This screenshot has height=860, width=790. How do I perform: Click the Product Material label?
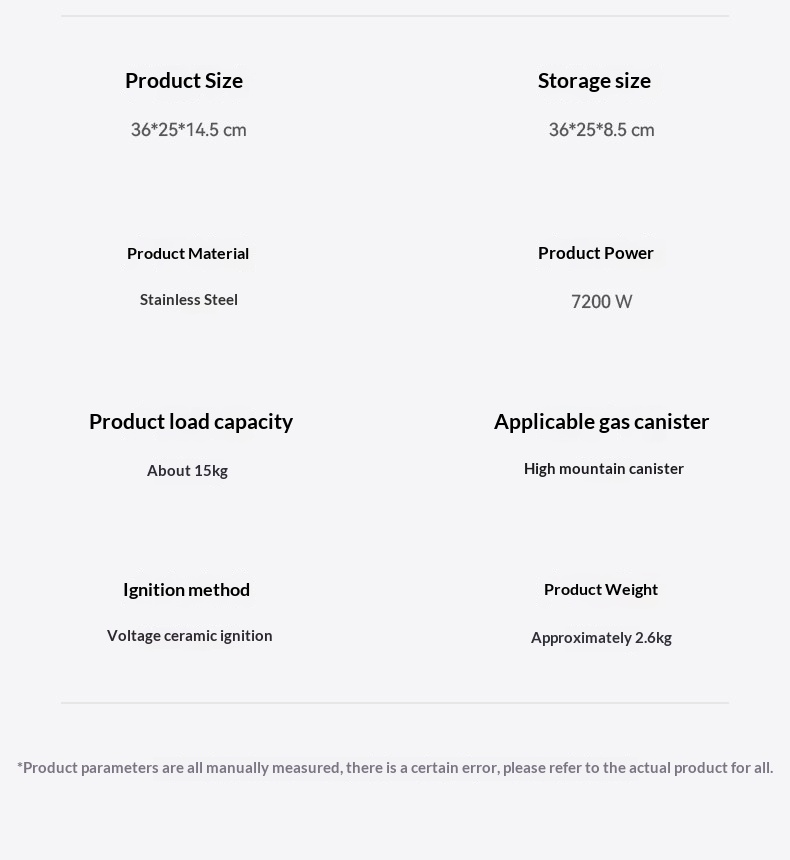[188, 253]
